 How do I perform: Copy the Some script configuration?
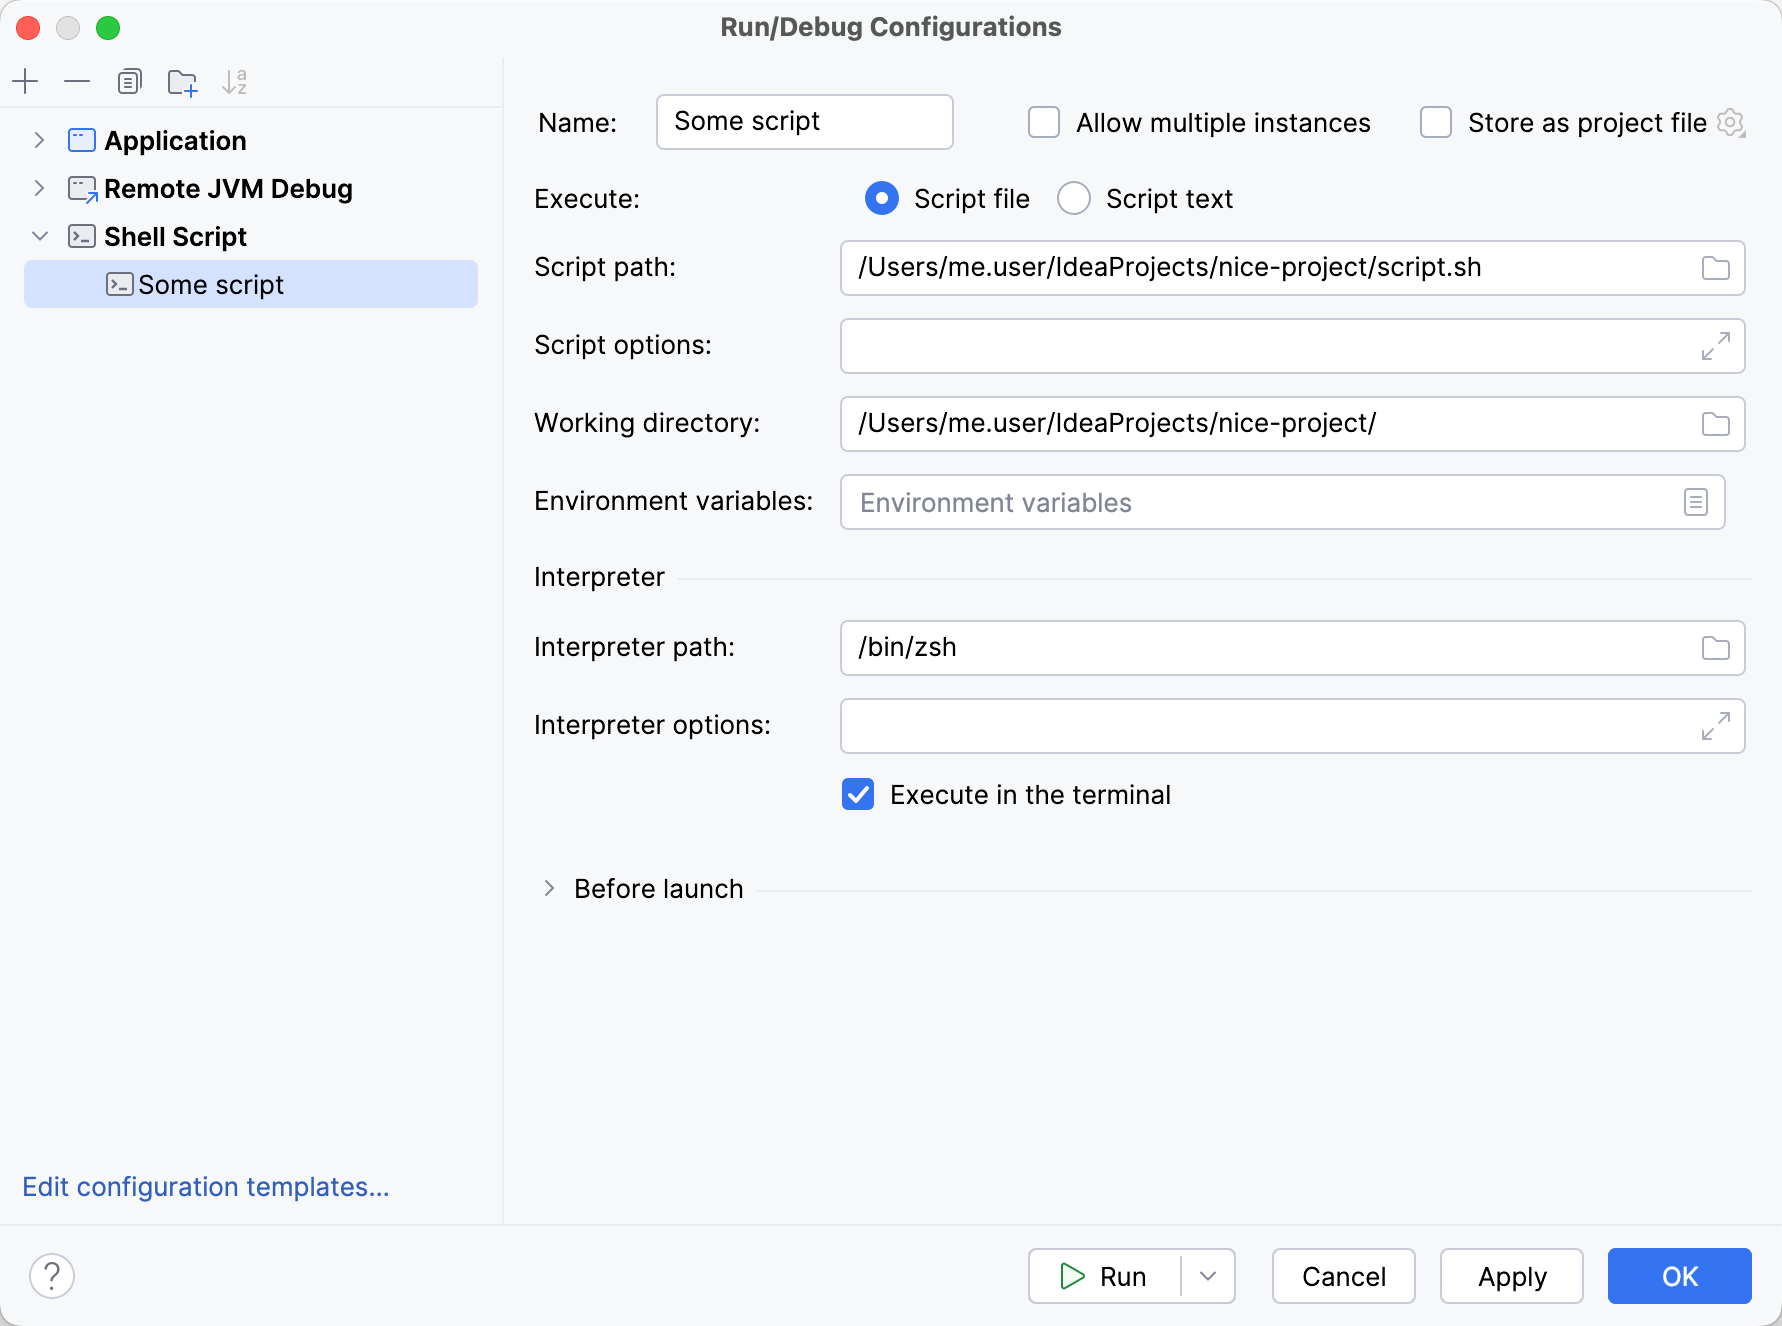129,81
